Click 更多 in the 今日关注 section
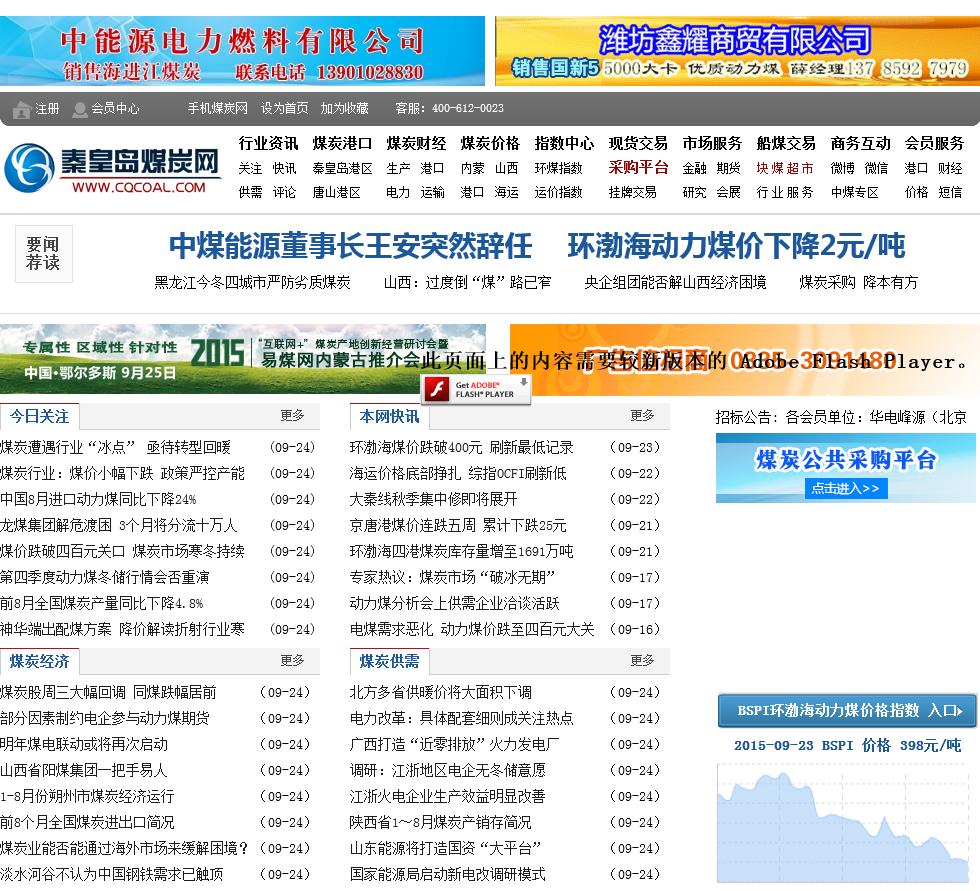This screenshot has height=891, width=980. [x=292, y=416]
